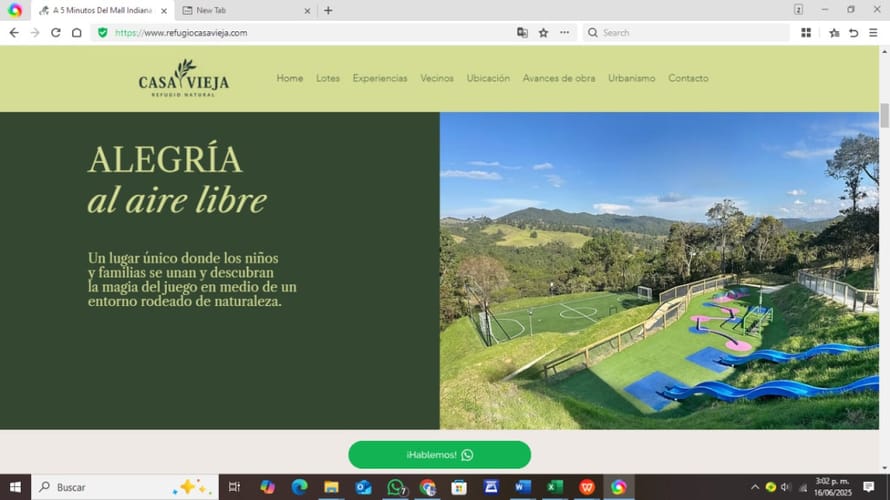Open Outlook from the taskbar
Screen dimensions: 890x500
click(x=363, y=487)
